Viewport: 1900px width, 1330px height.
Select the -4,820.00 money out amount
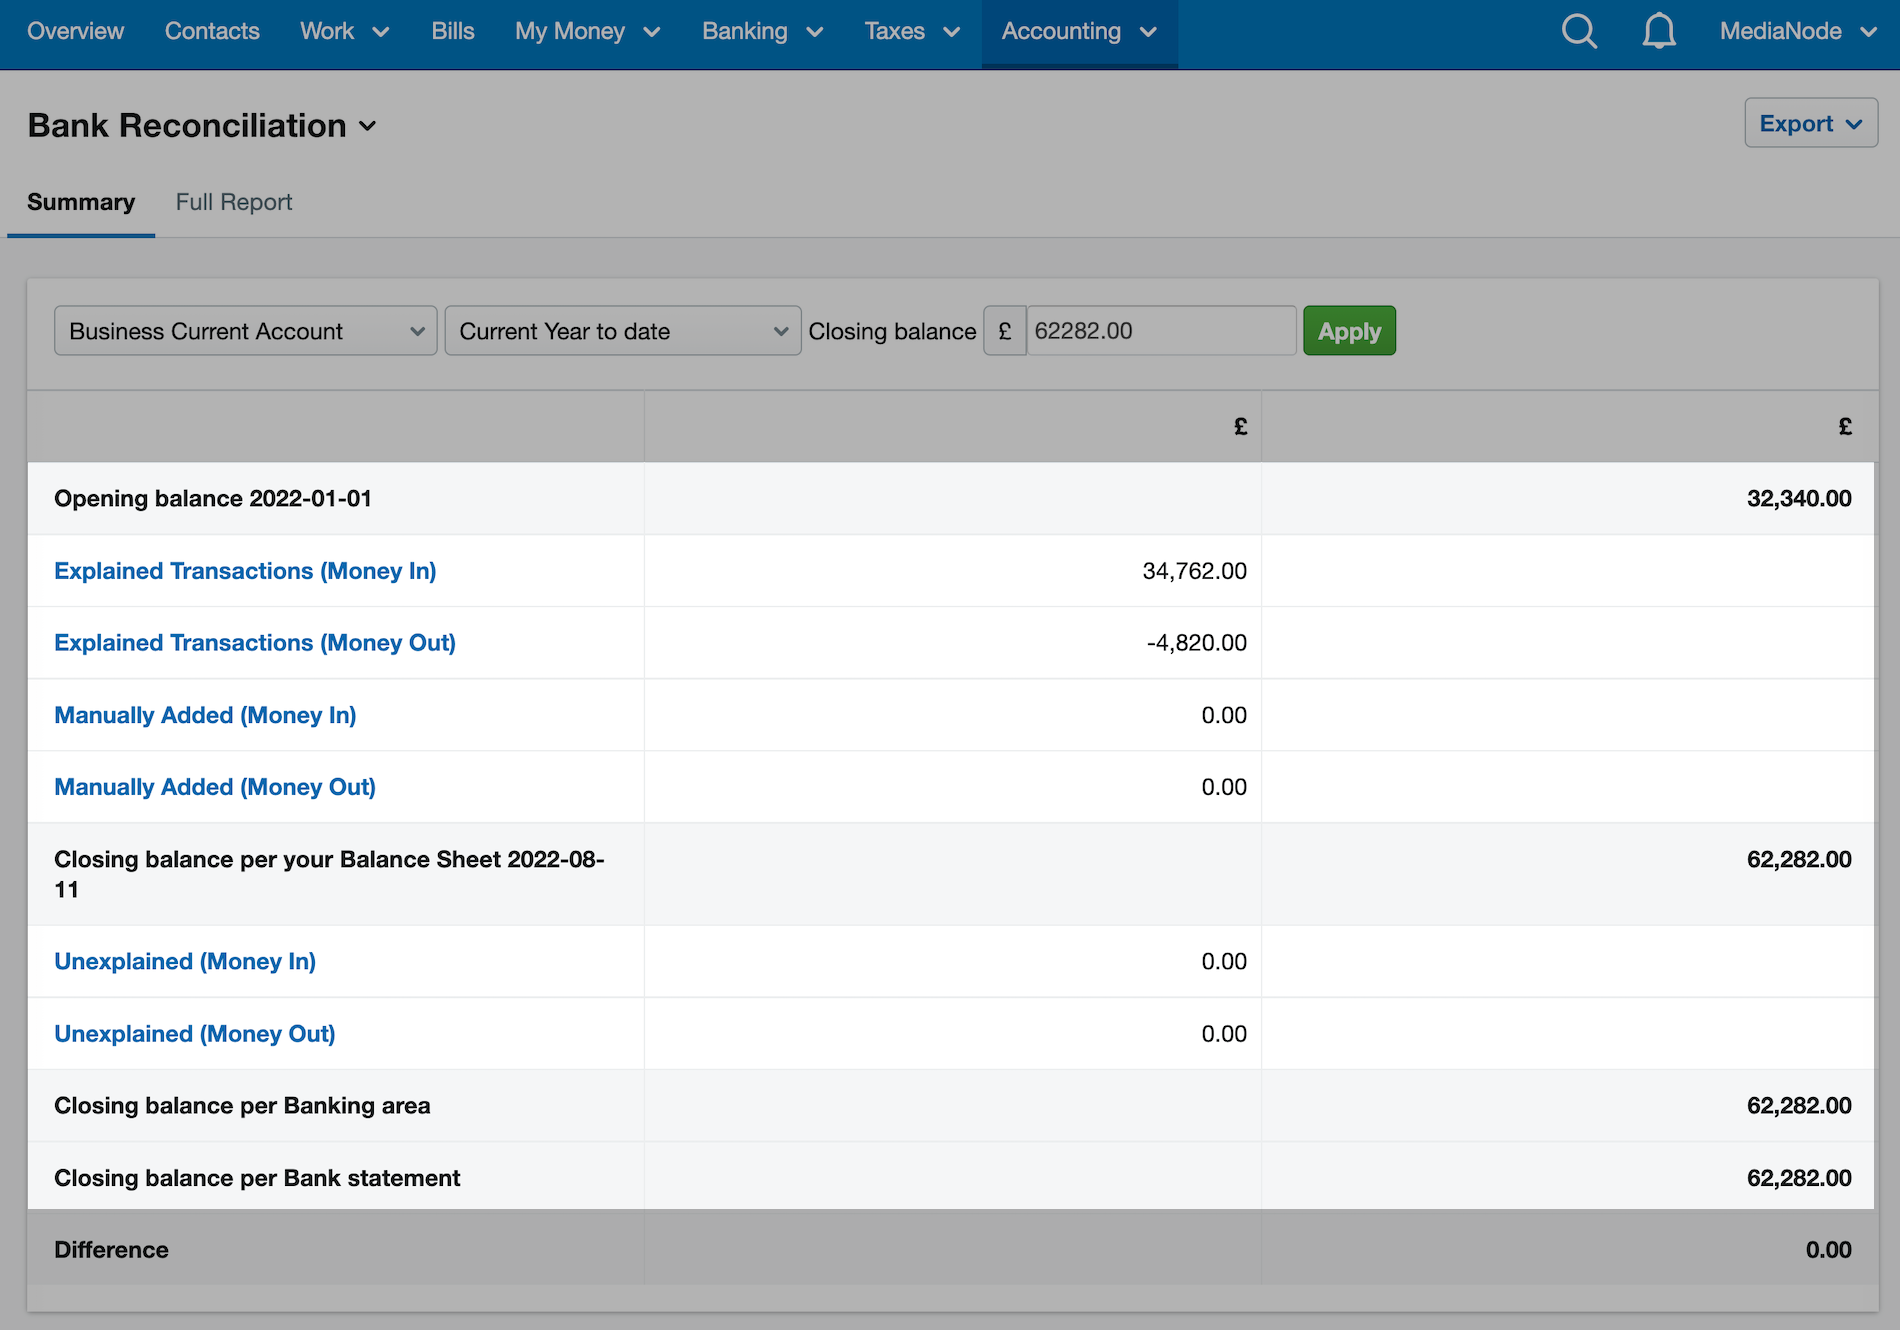pyautogui.click(x=1197, y=643)
